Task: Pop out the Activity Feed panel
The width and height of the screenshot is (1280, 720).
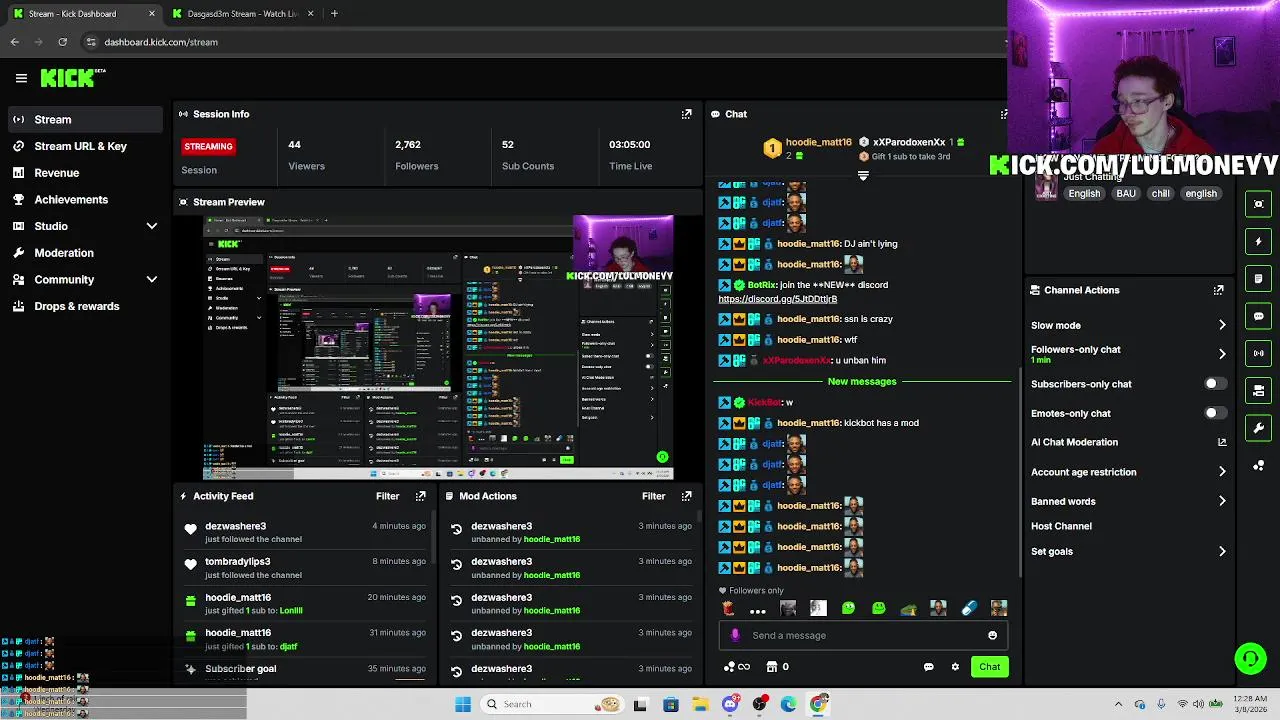Action: click(x=420, y=496)
